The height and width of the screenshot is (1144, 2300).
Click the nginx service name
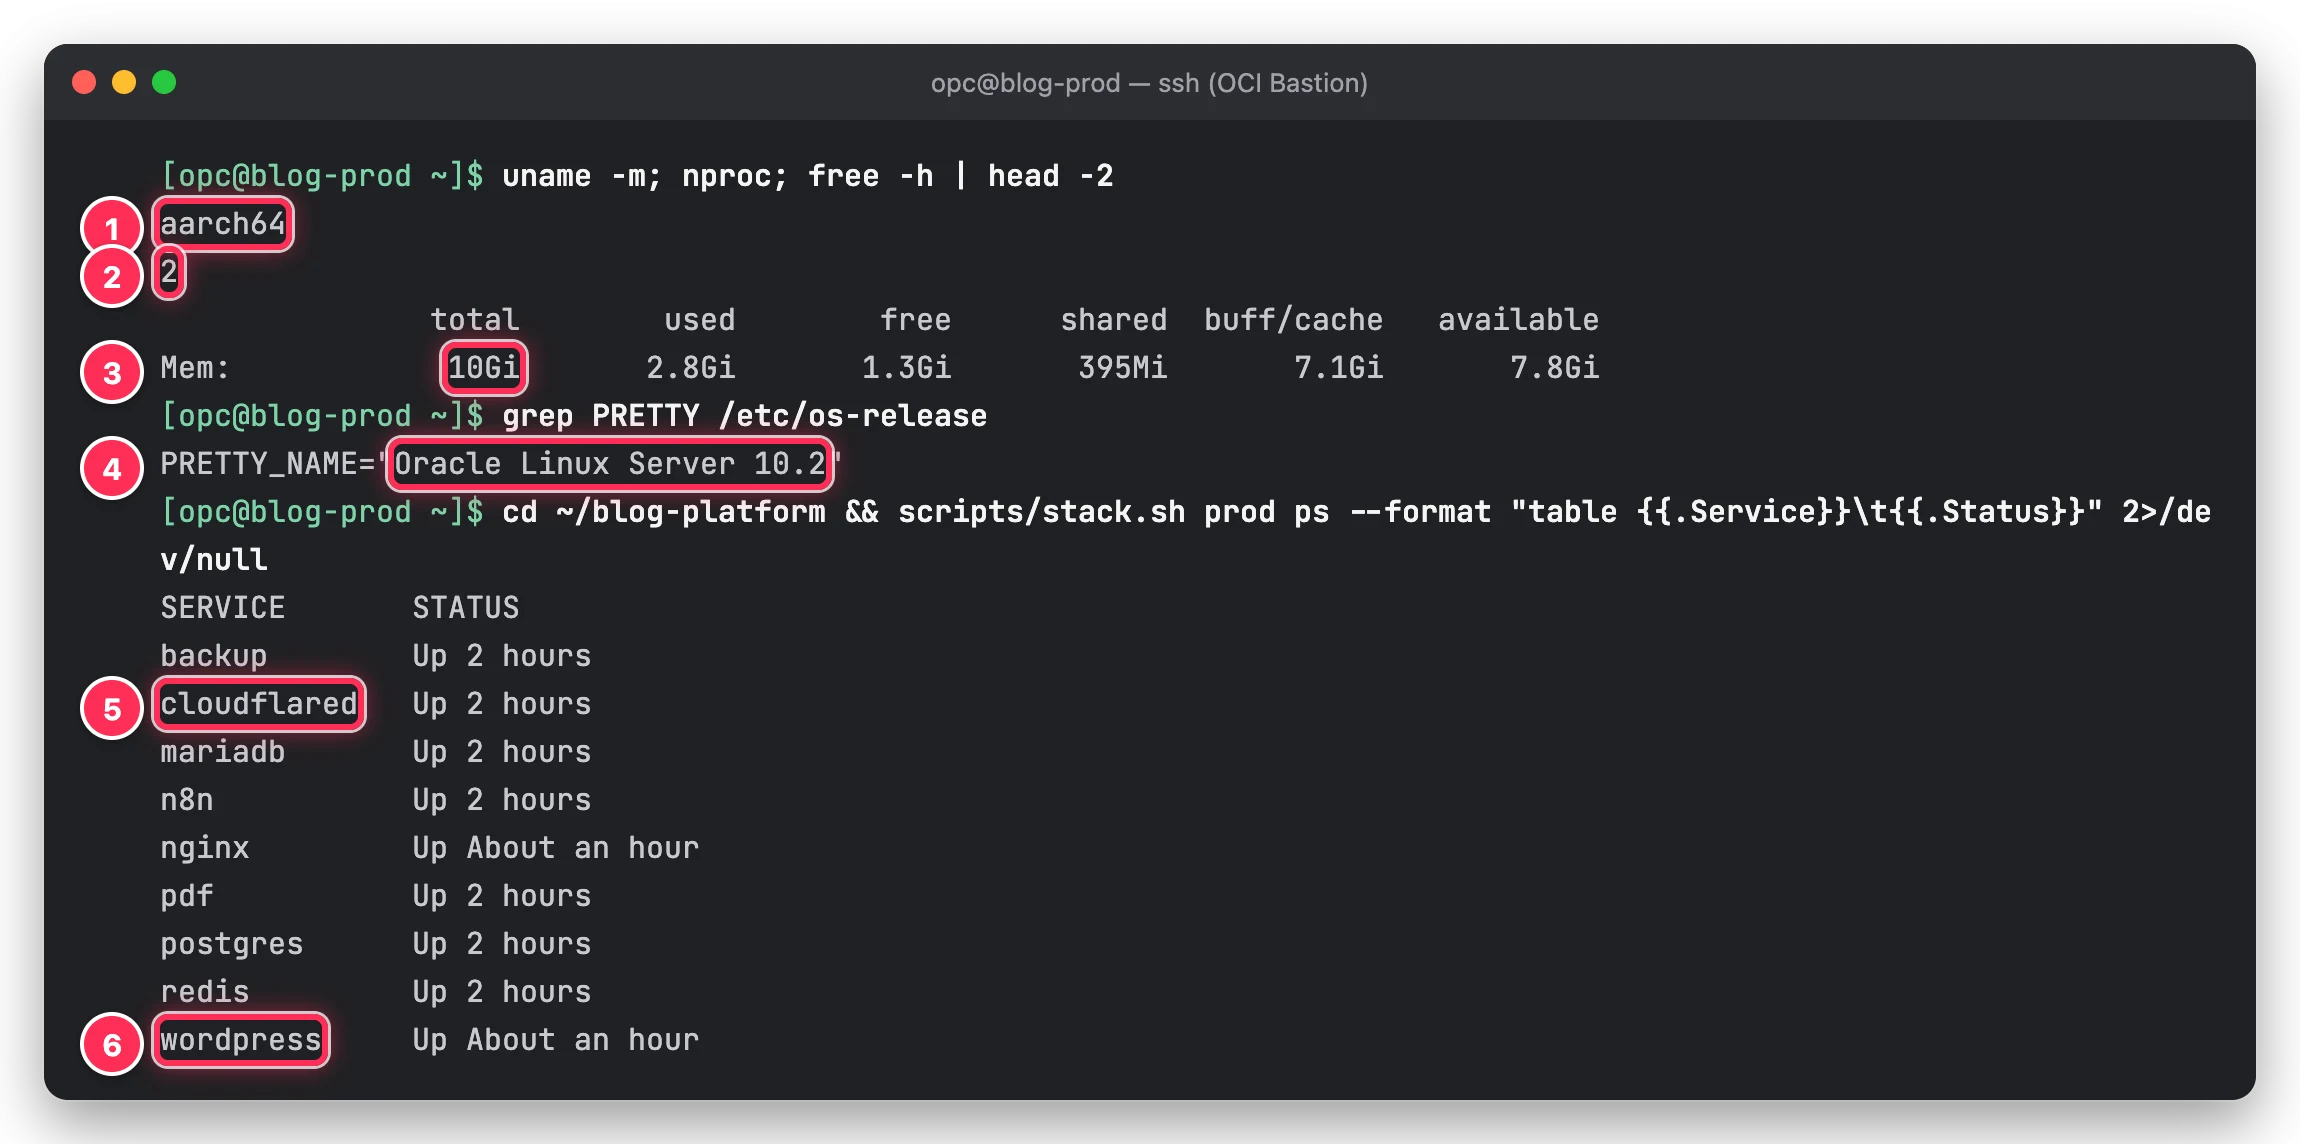tap(205, 848)
